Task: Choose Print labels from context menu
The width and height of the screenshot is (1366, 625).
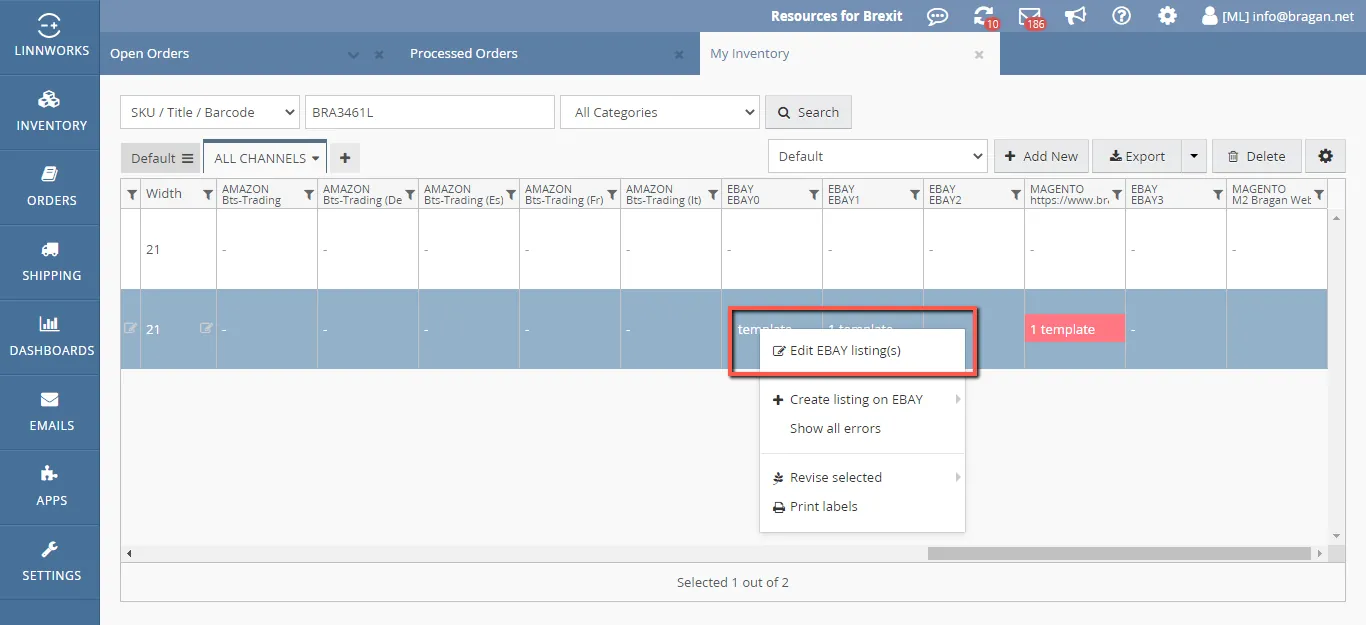Action: point(862,506)
